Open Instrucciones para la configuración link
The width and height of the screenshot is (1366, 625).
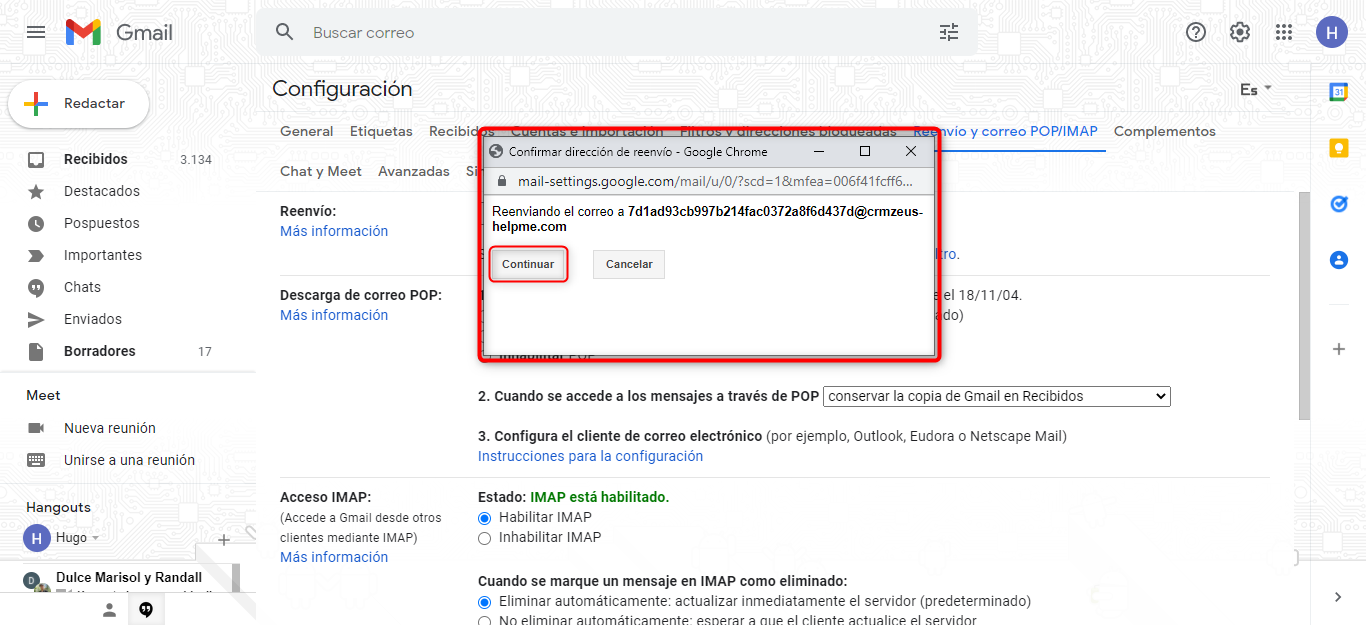590,456
